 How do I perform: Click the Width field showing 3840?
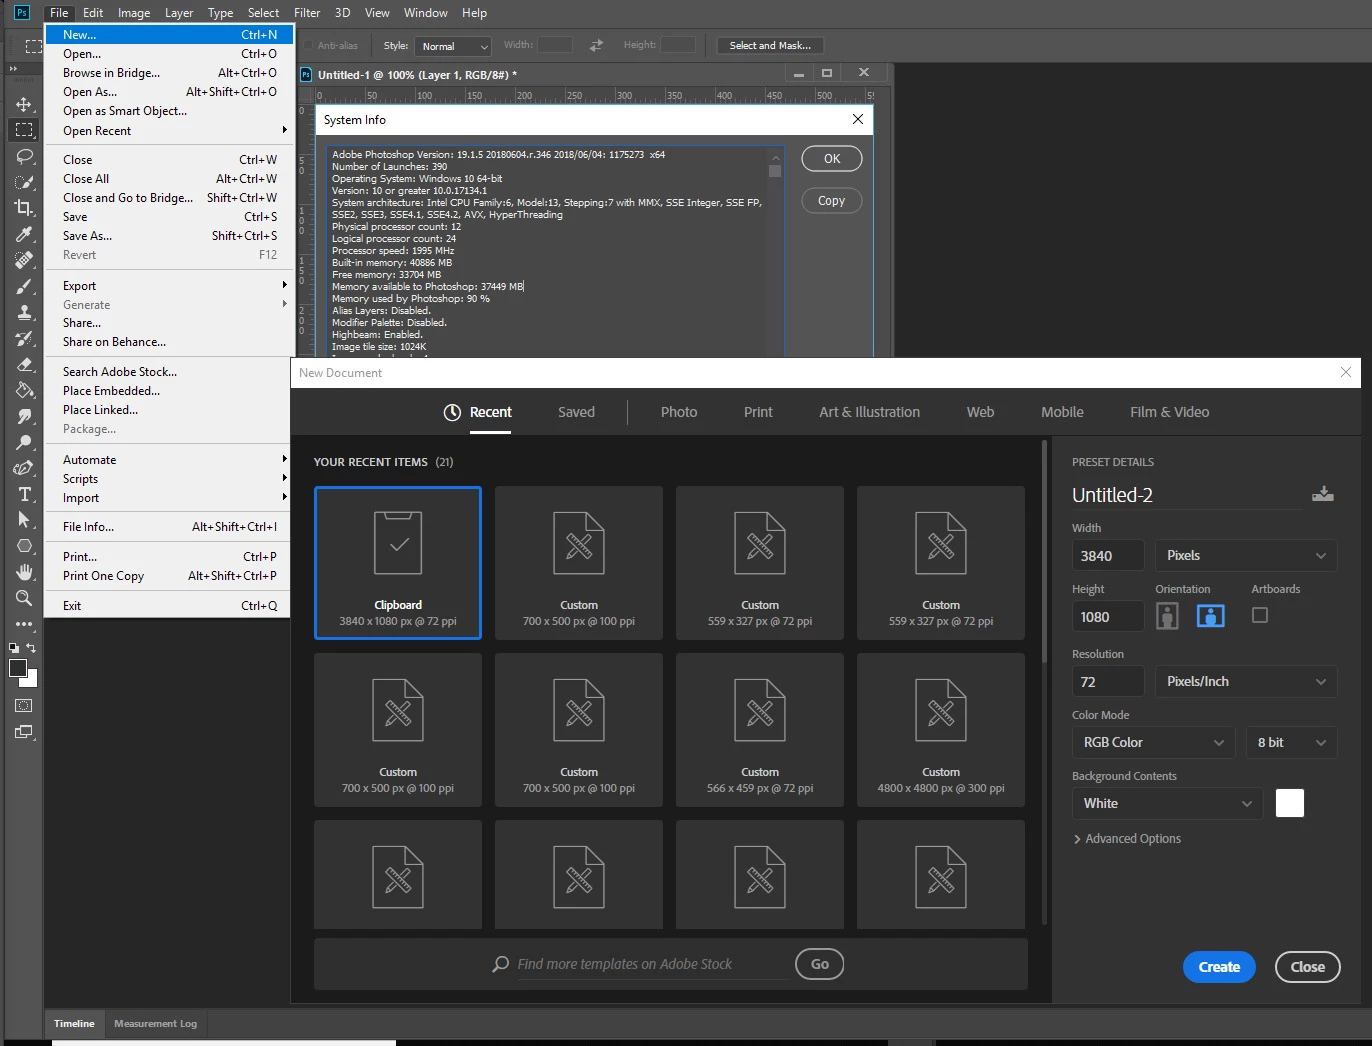(x=1108, y=555)
